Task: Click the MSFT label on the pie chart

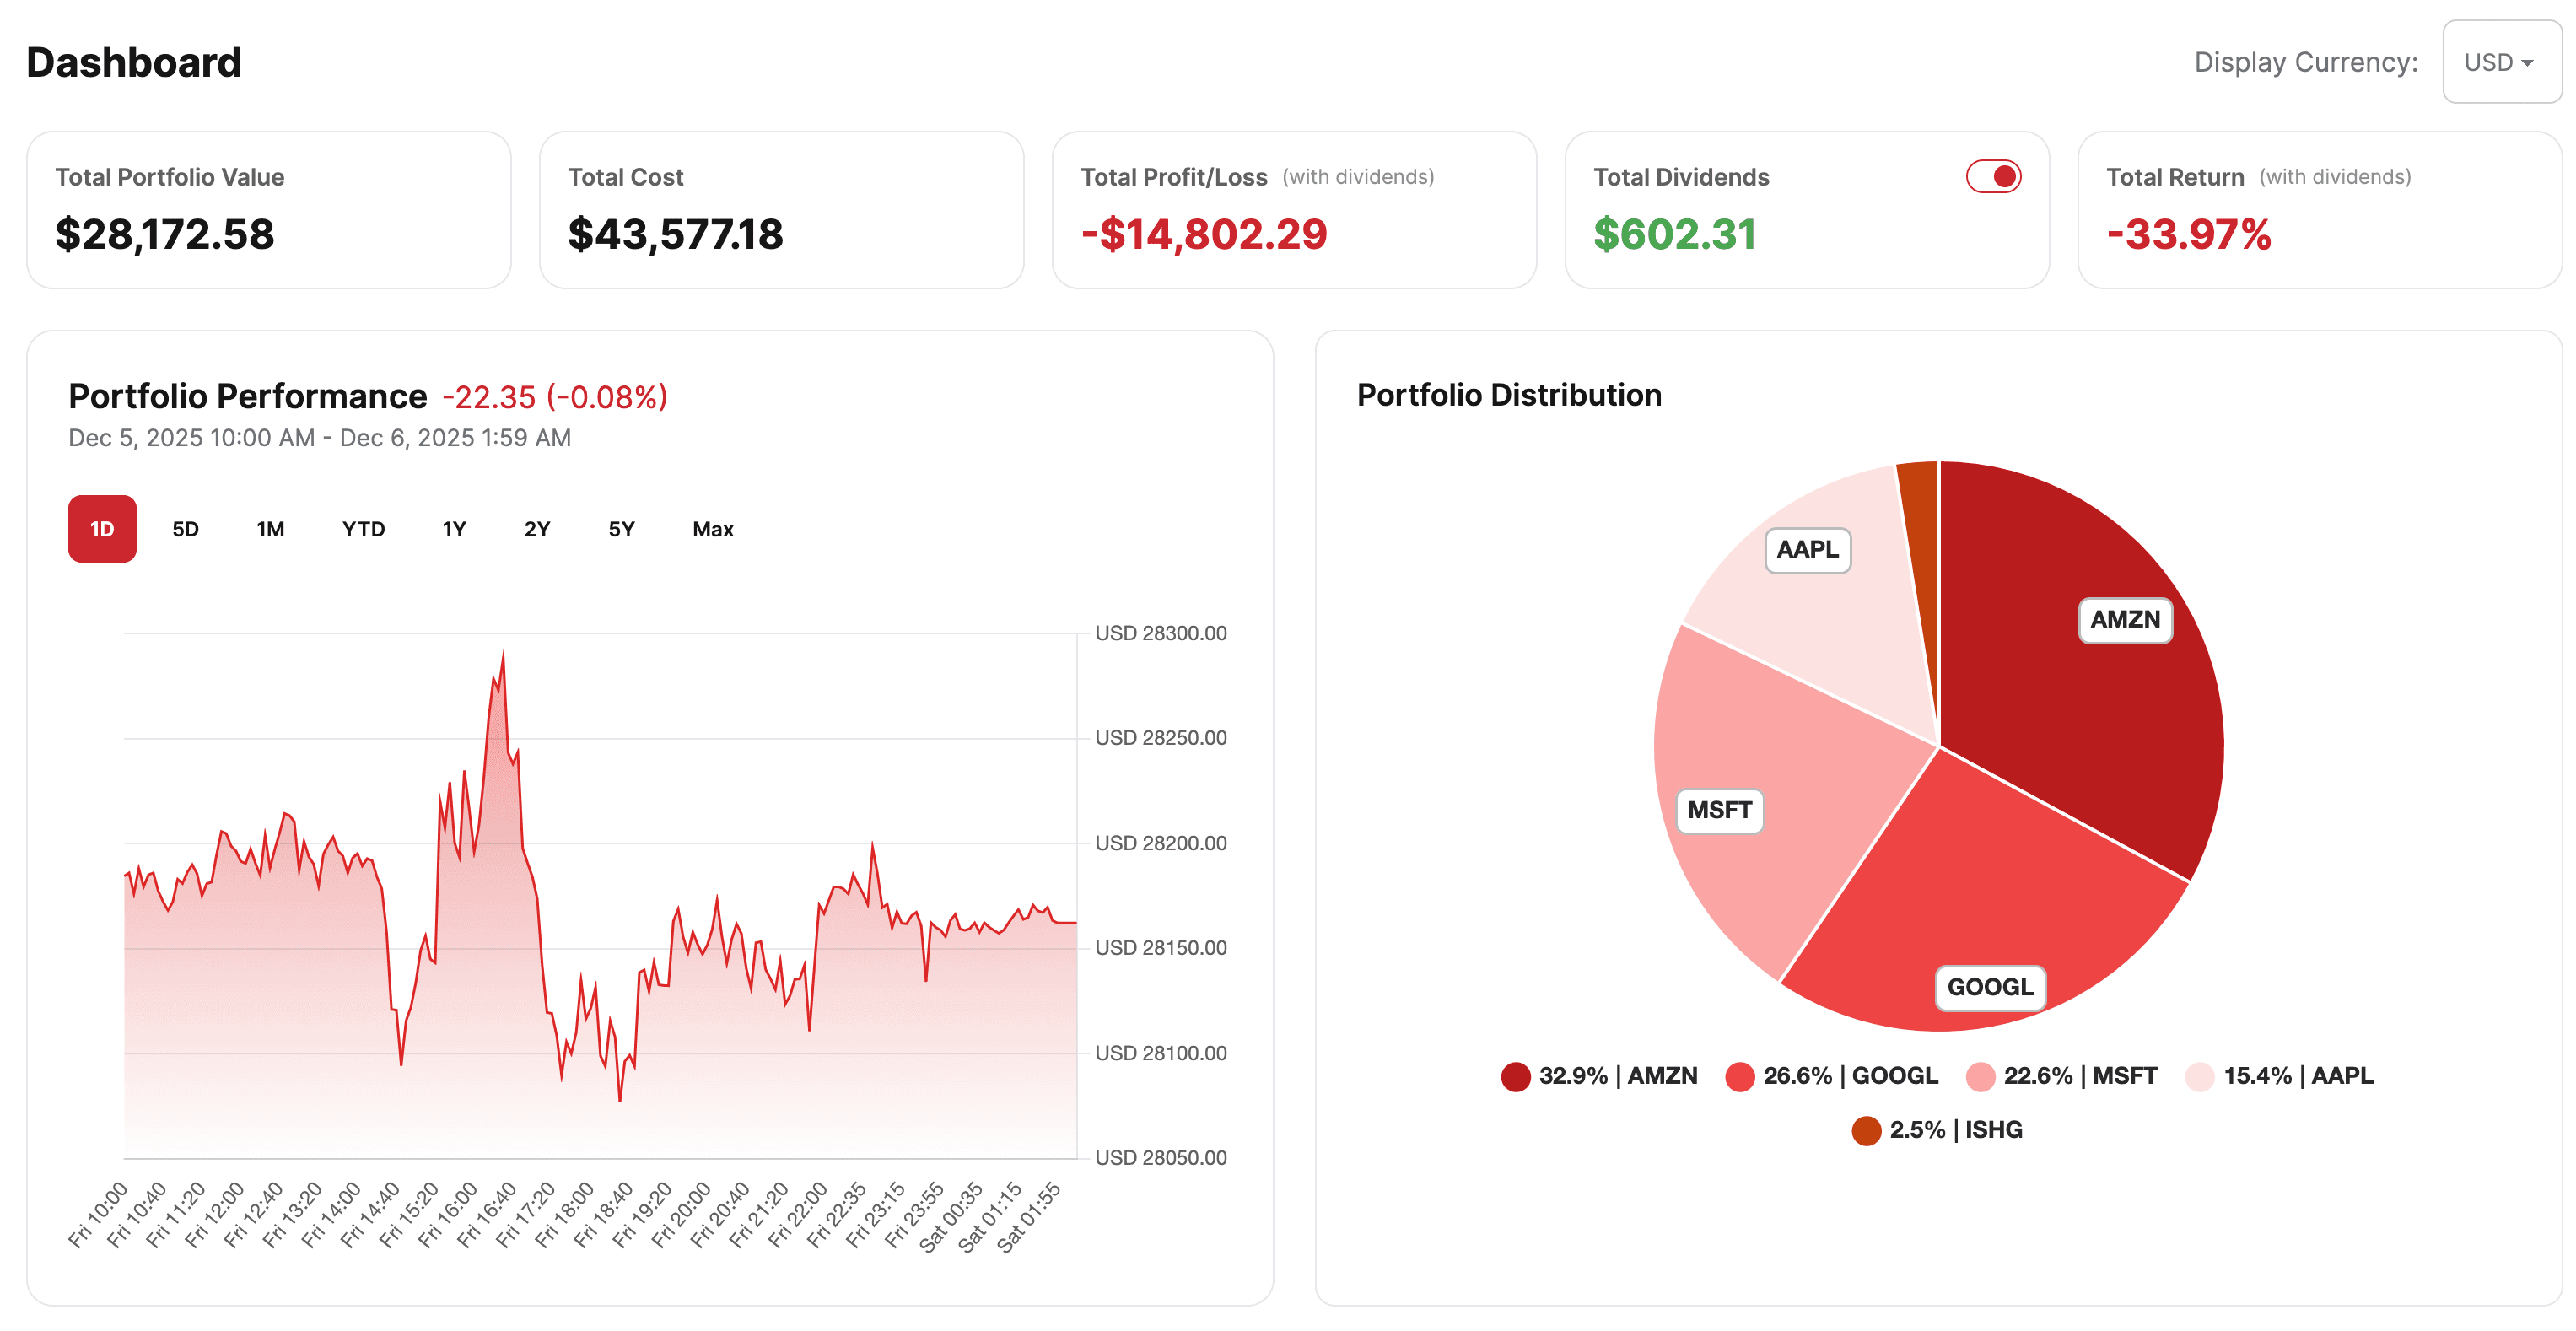Action: (x=1719, y=810)
